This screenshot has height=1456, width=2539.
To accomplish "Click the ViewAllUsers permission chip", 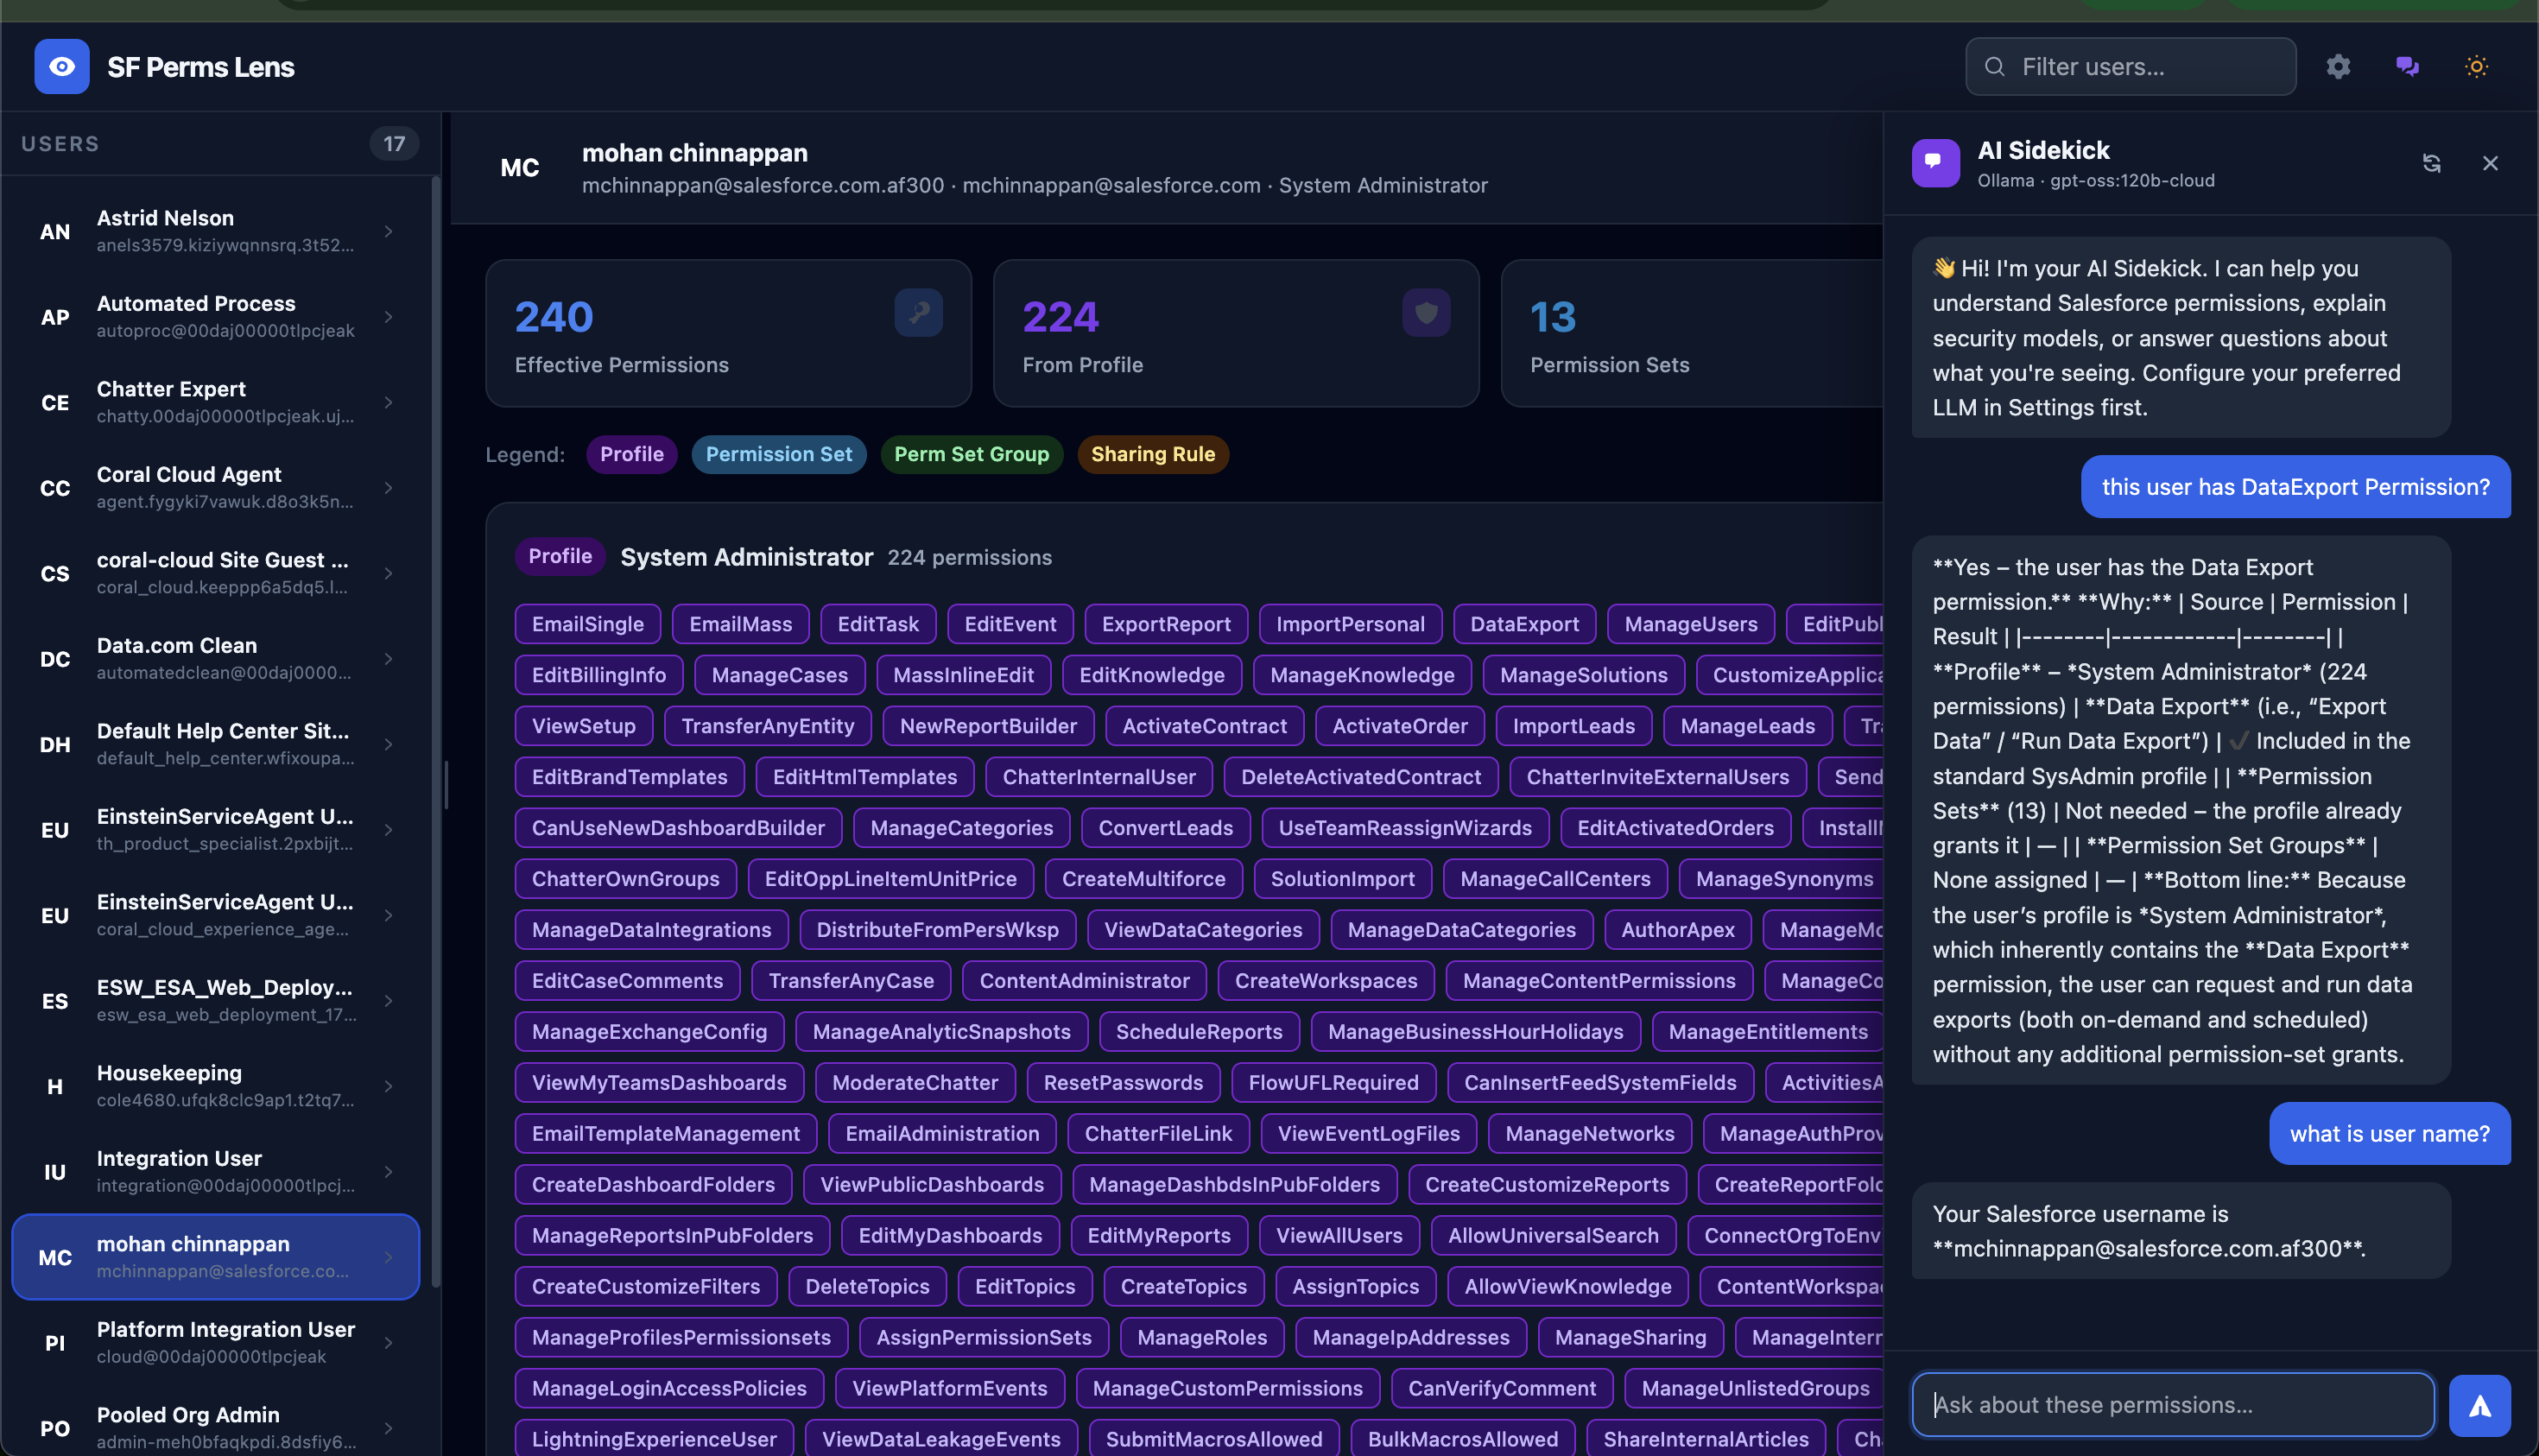I will pyautogui.click(x=1339, y=1236).
